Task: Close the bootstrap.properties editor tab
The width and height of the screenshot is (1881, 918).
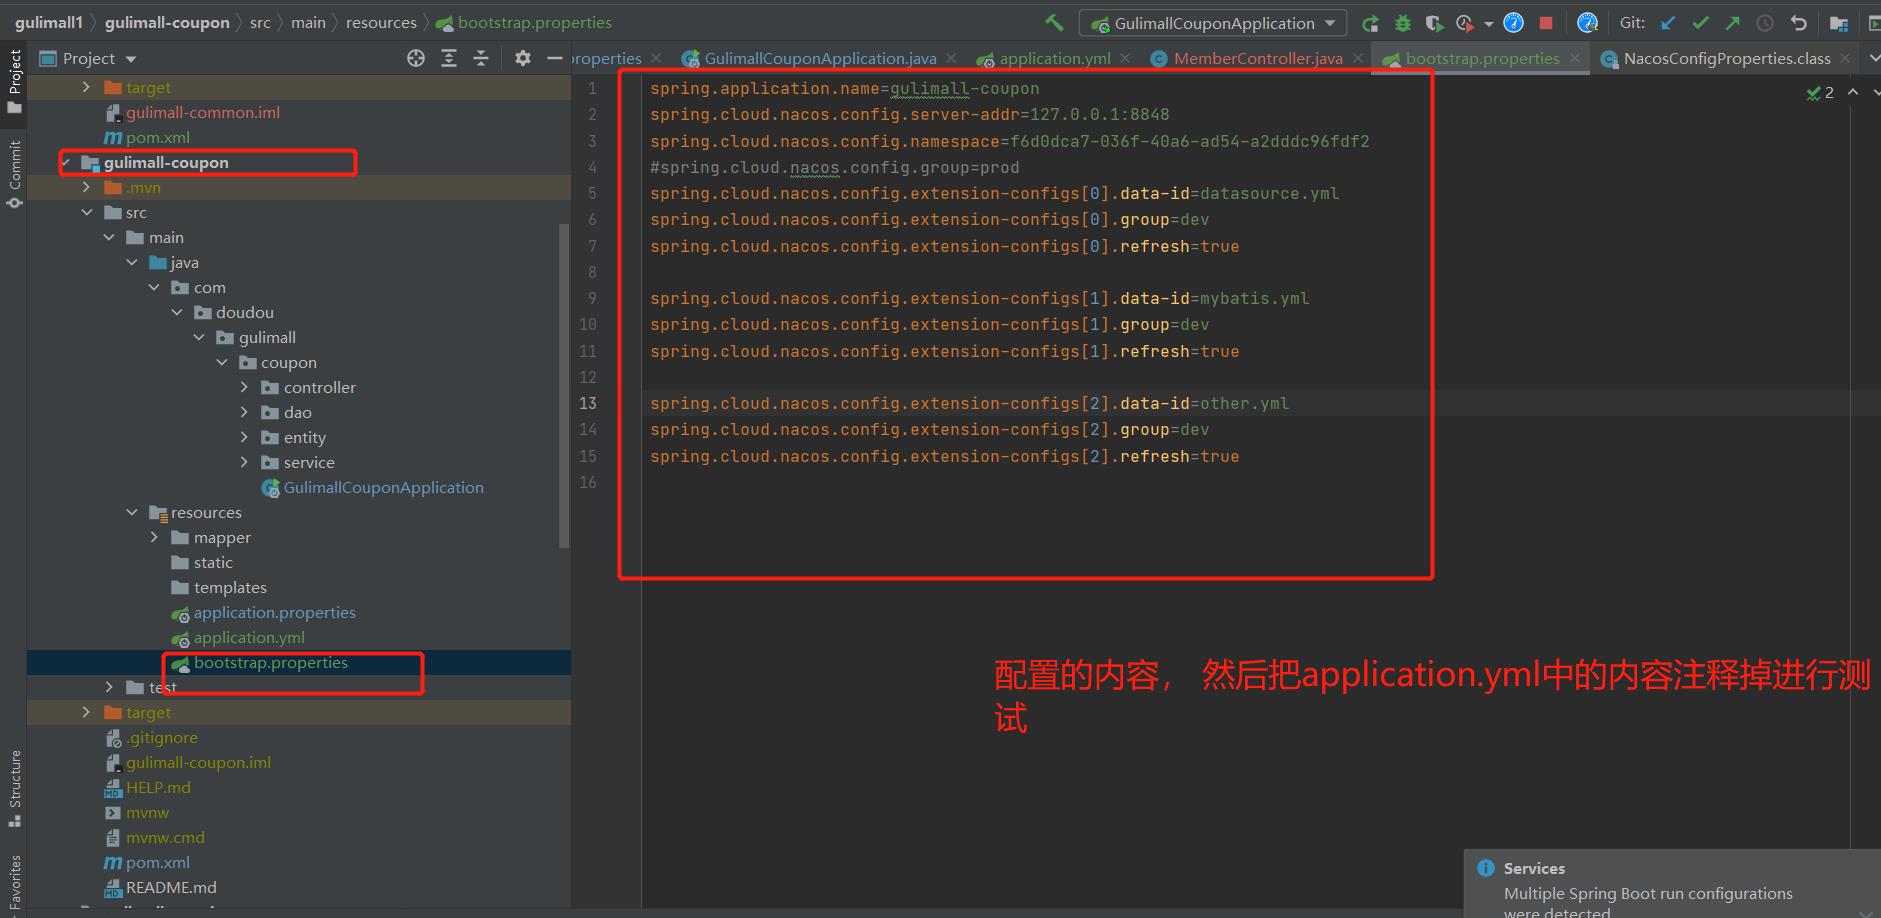Action: point(1575,58)
